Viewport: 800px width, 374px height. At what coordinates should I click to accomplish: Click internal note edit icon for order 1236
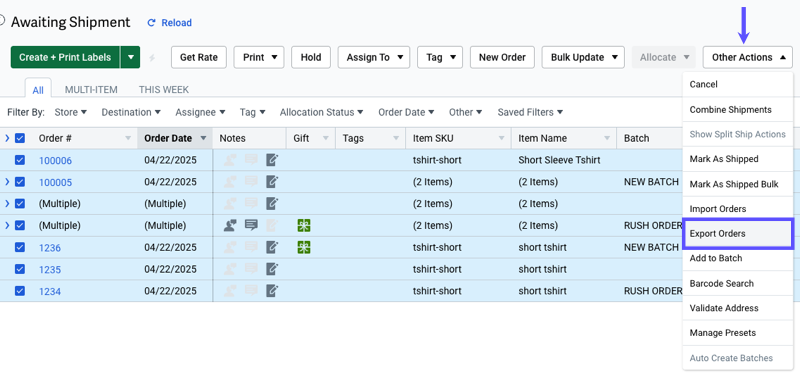272,247
